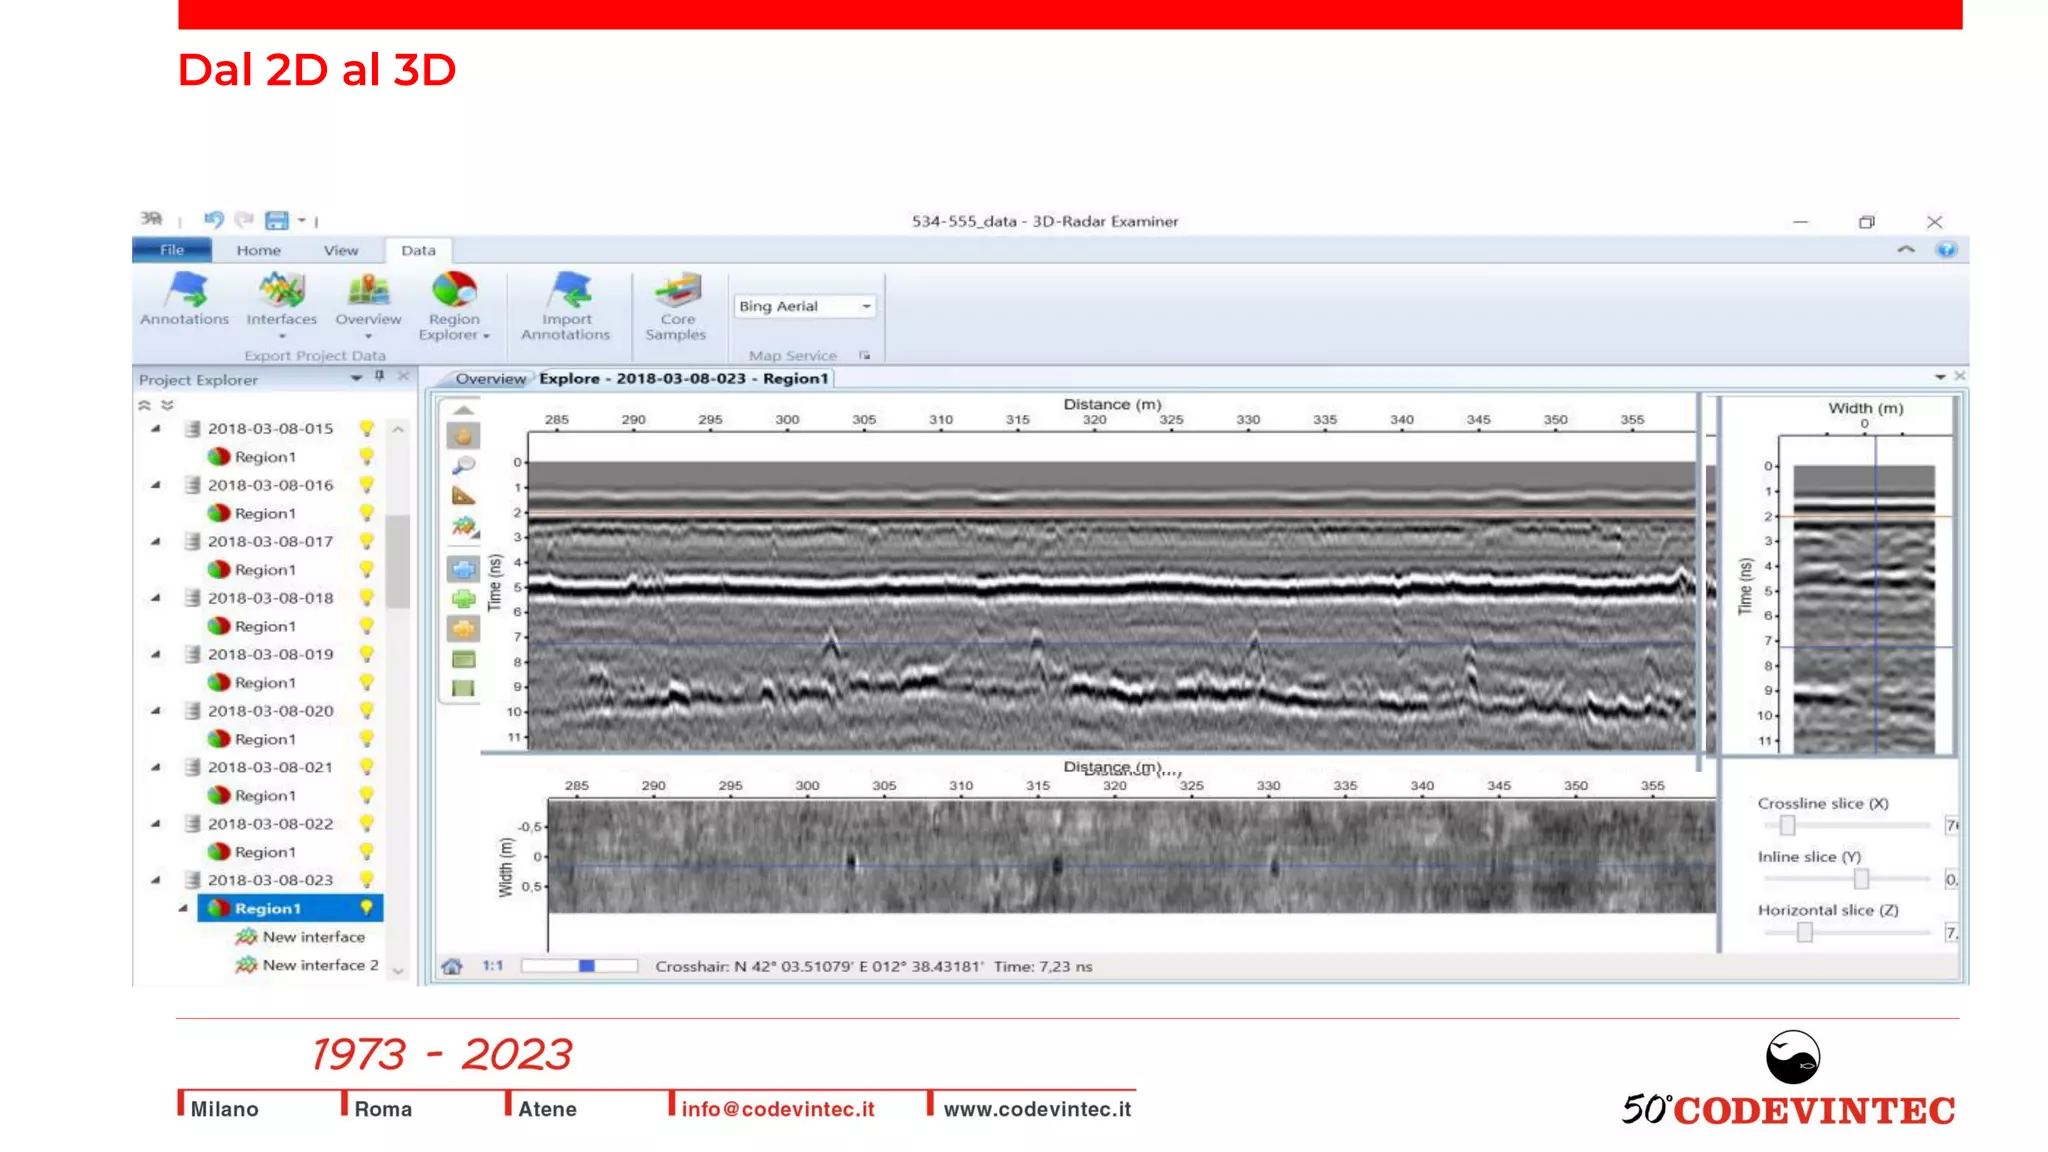Click the File menu button
Image resolution: width=2048 pixels, height=1152 pixels.
click(x=172, y=250)
